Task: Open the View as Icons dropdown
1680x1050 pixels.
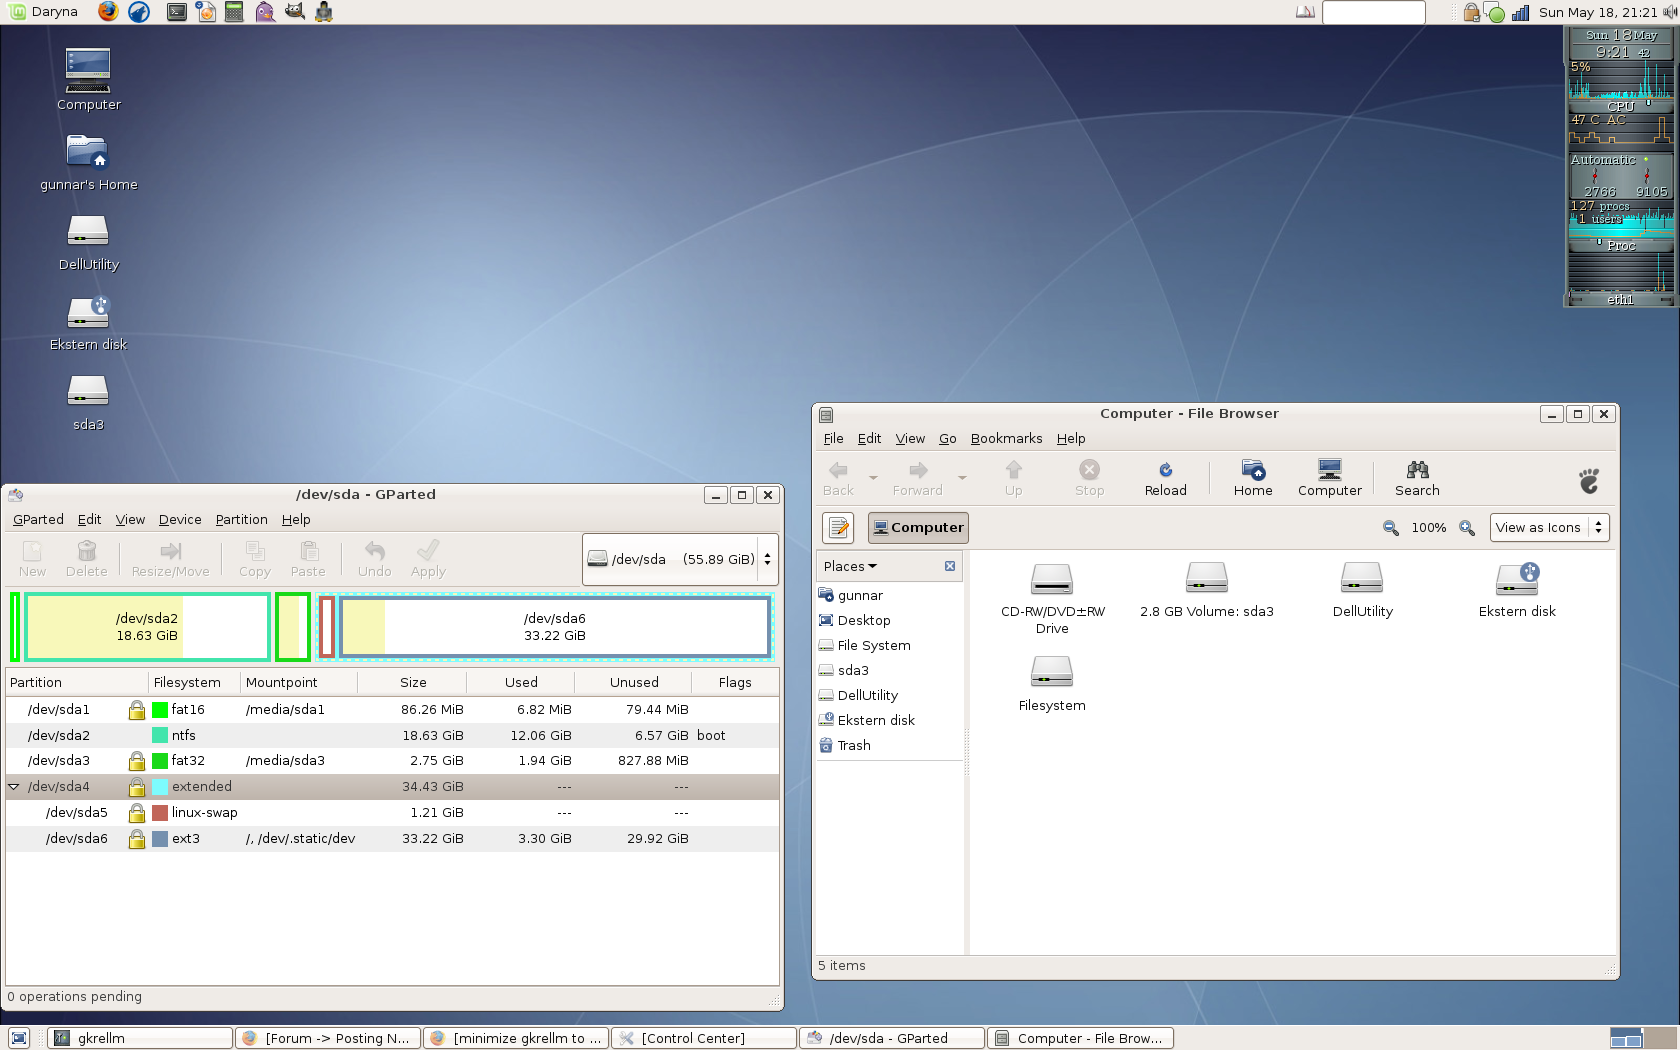Action: click(x=1549, y=527)
